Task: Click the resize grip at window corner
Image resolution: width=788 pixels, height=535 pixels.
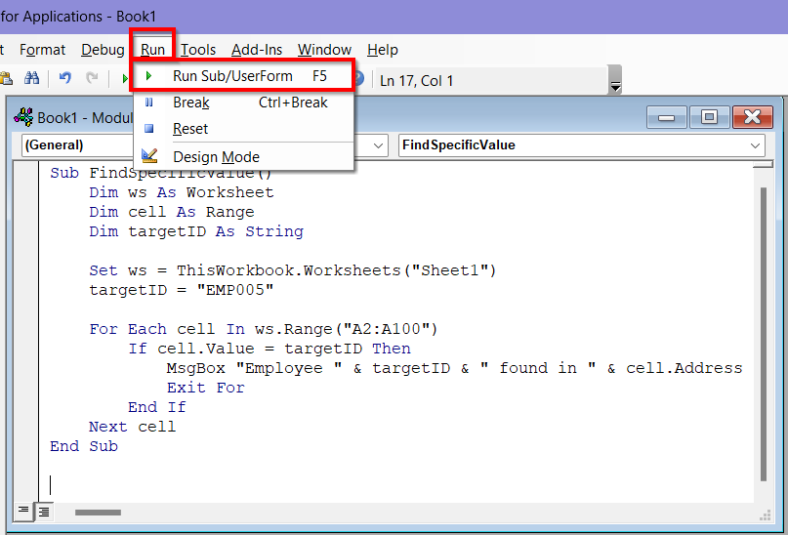Action: click(766, 516)
